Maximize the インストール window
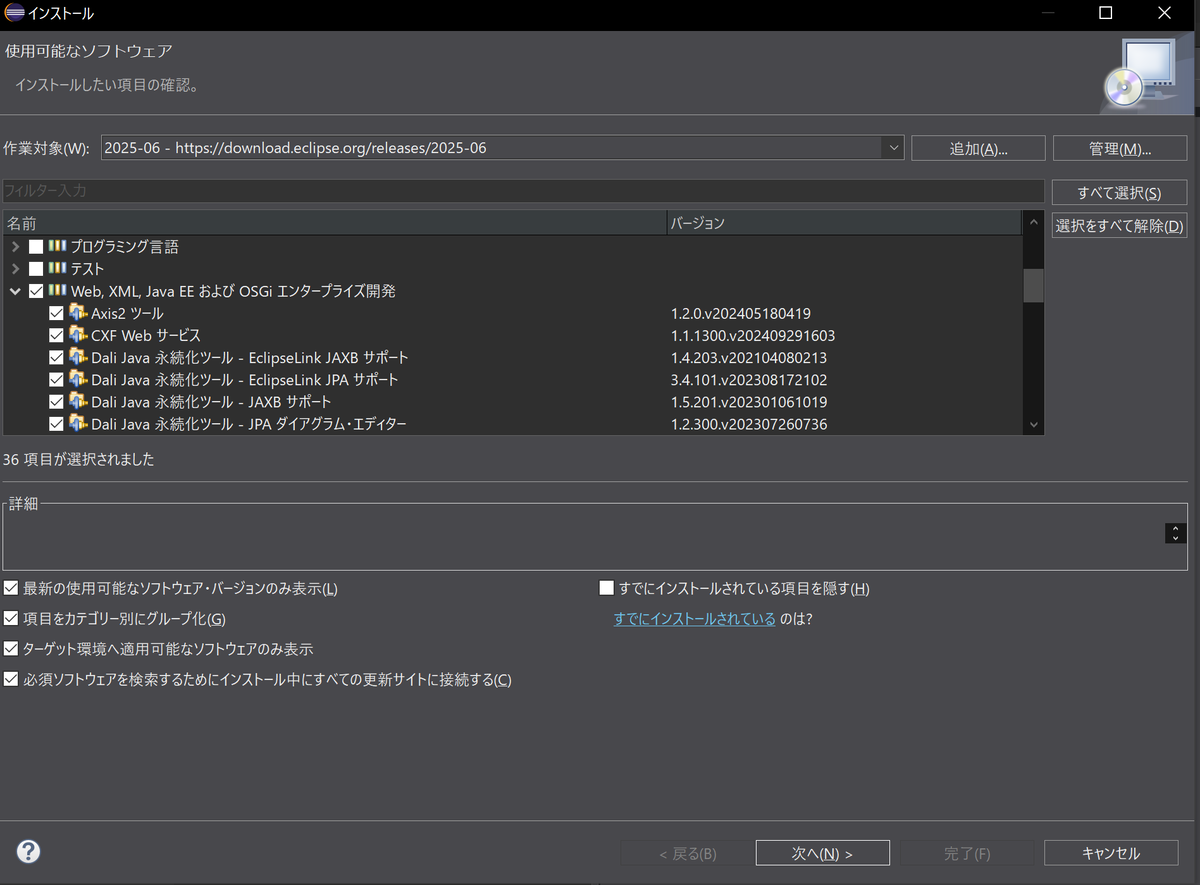This screenshot has width=1200, height=885. (x=1105, y=14)
